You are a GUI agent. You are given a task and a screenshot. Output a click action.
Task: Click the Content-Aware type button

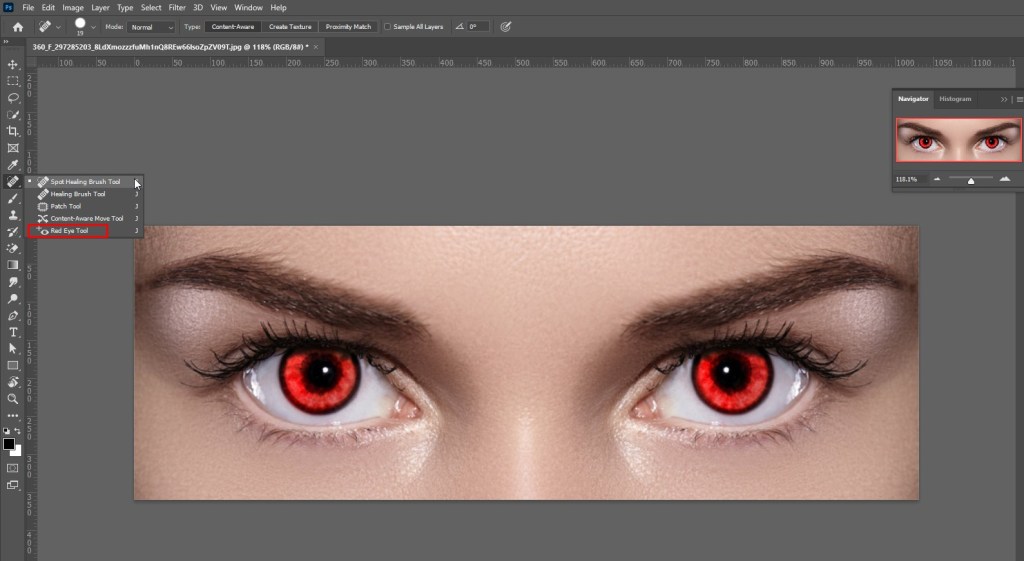click(233, 27)
